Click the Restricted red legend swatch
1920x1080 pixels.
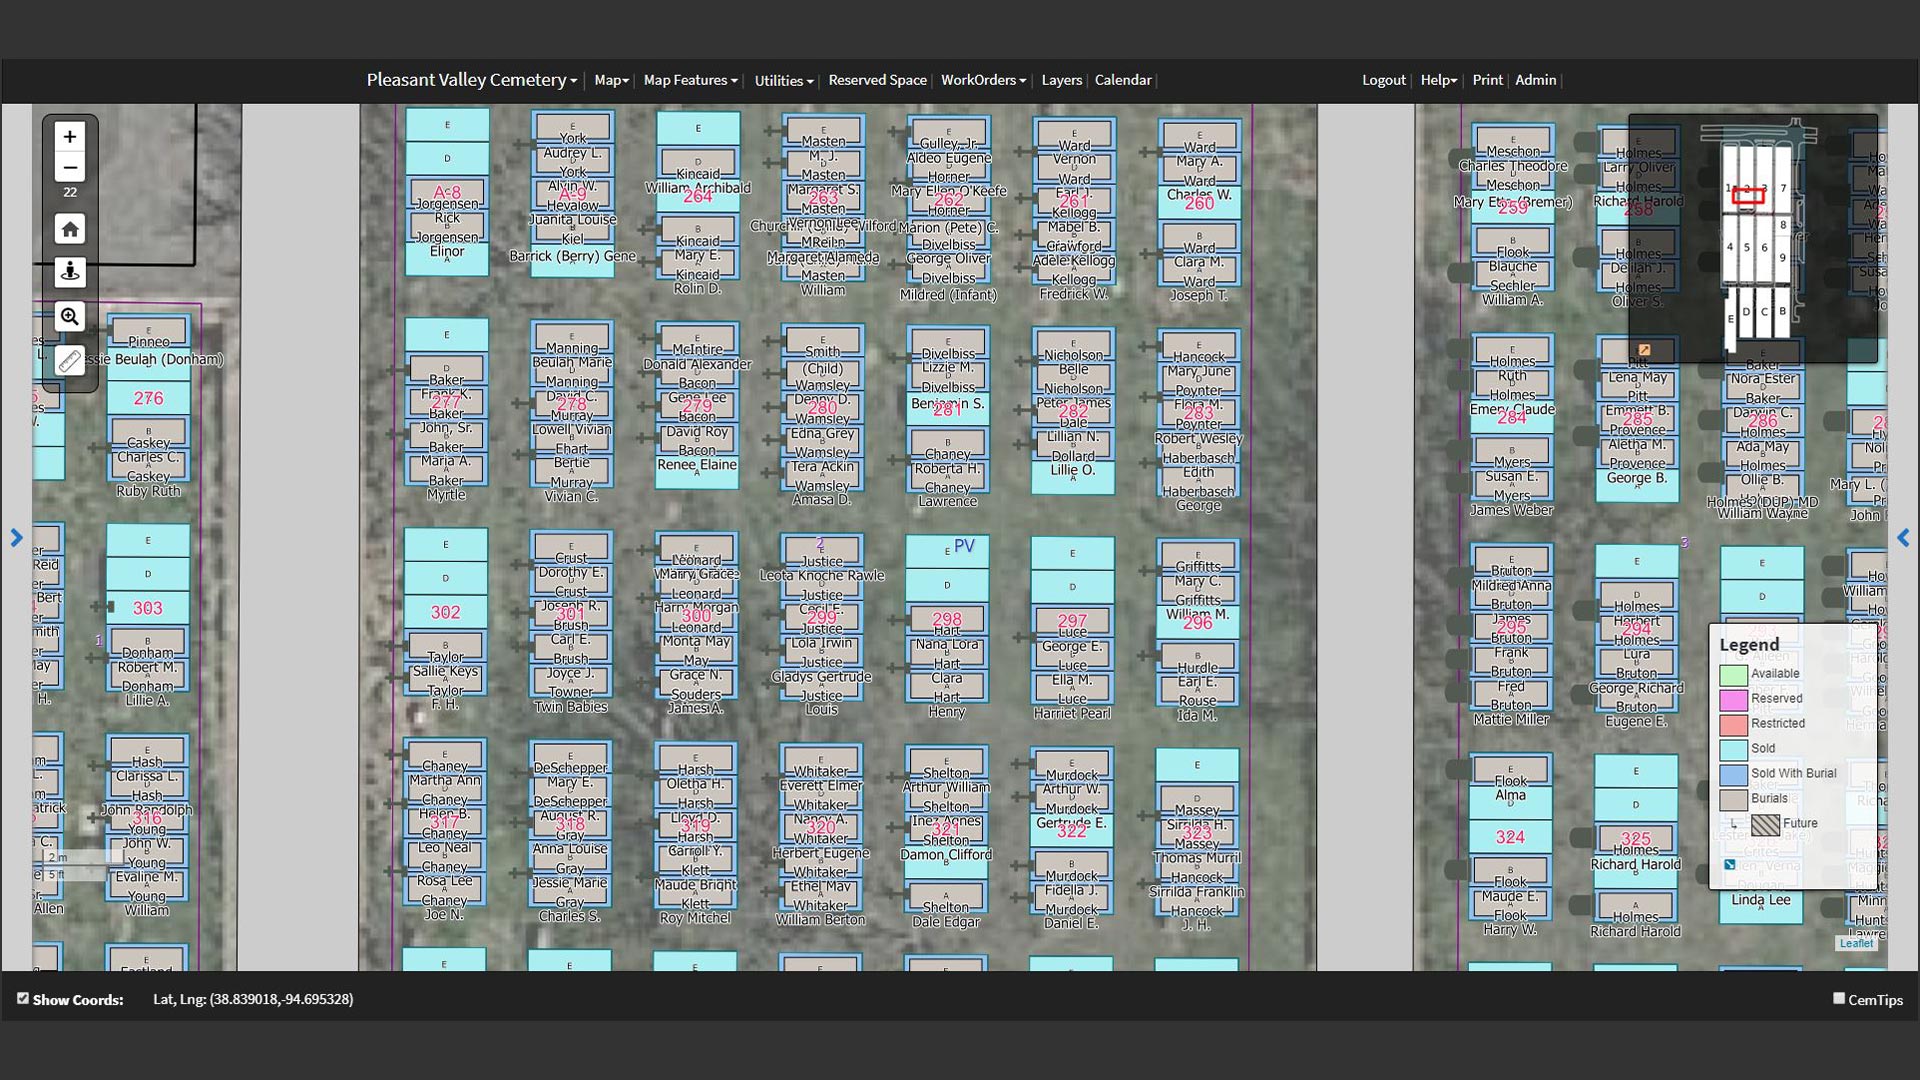pyautogui.click(x=1733, y=725)
